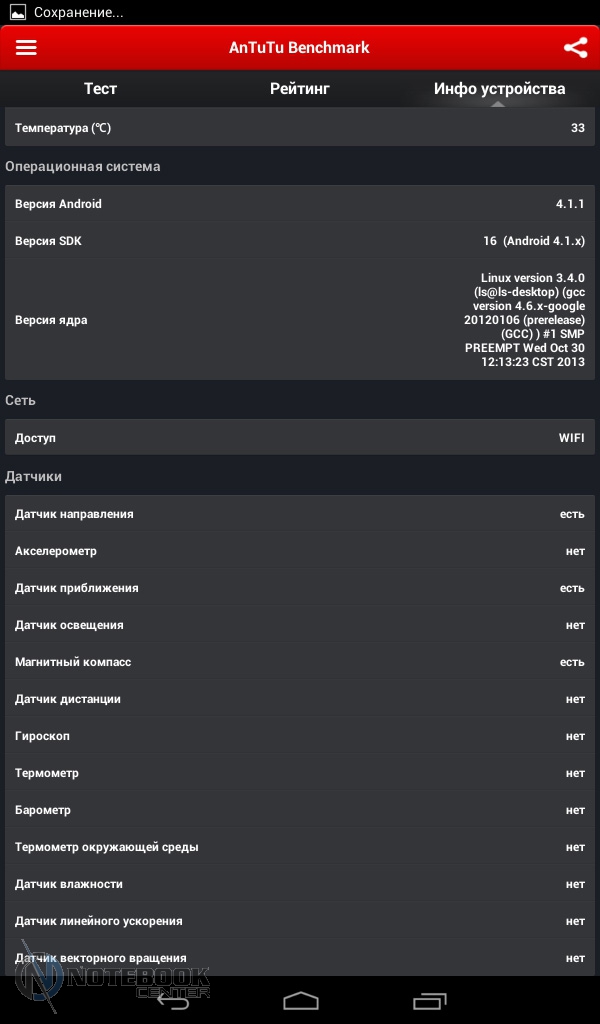
Task: Tap the screenshot saving notification icon
Action: click(16, 13)
